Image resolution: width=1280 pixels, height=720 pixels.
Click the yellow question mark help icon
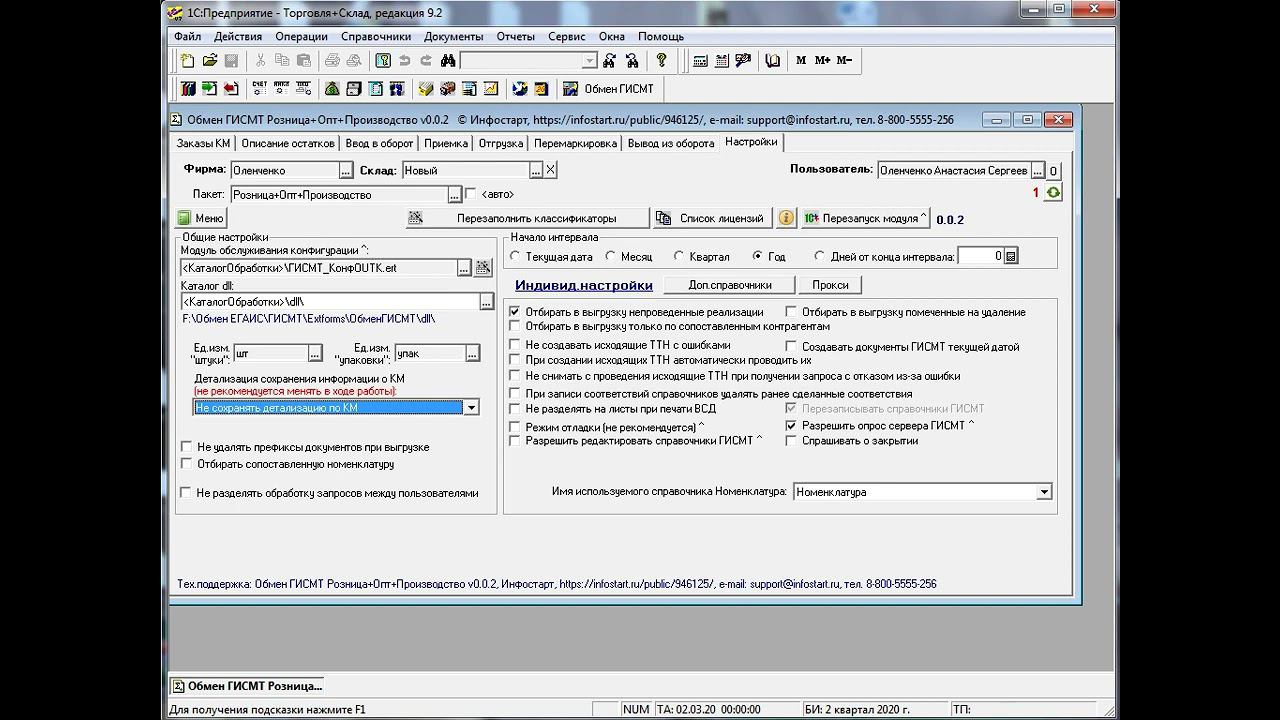[x=661, y=61]
